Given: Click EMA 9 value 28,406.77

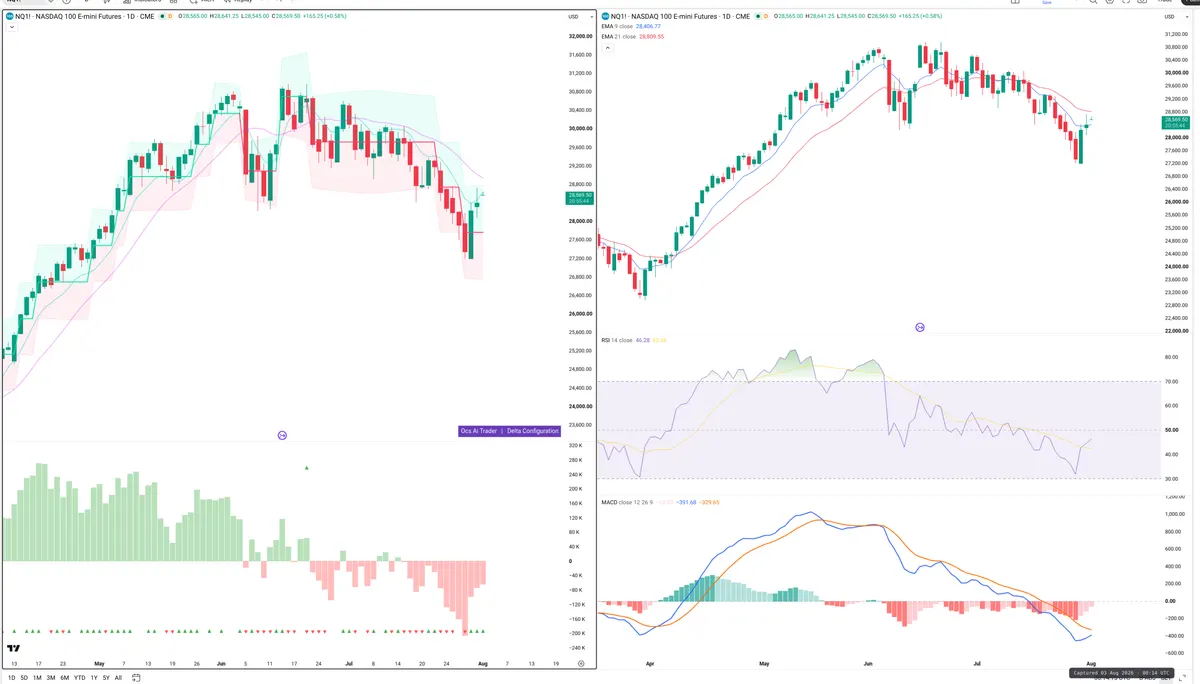Looking at the screenshot, I should [x=648, y=26].
